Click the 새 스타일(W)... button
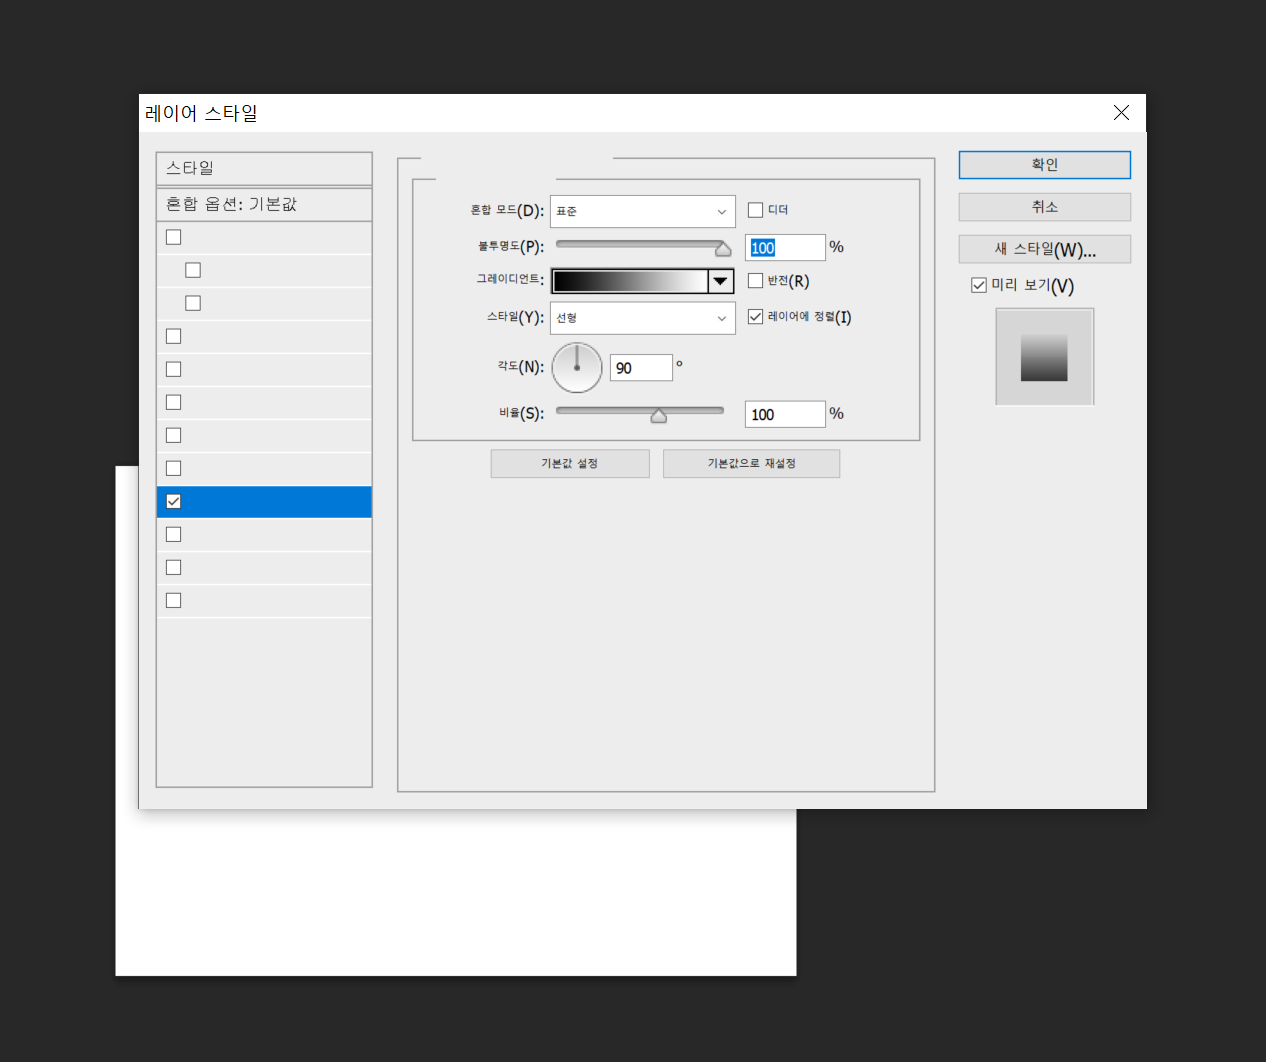The width and height of the screenshot is (1266, 1062). point(1044,249)
